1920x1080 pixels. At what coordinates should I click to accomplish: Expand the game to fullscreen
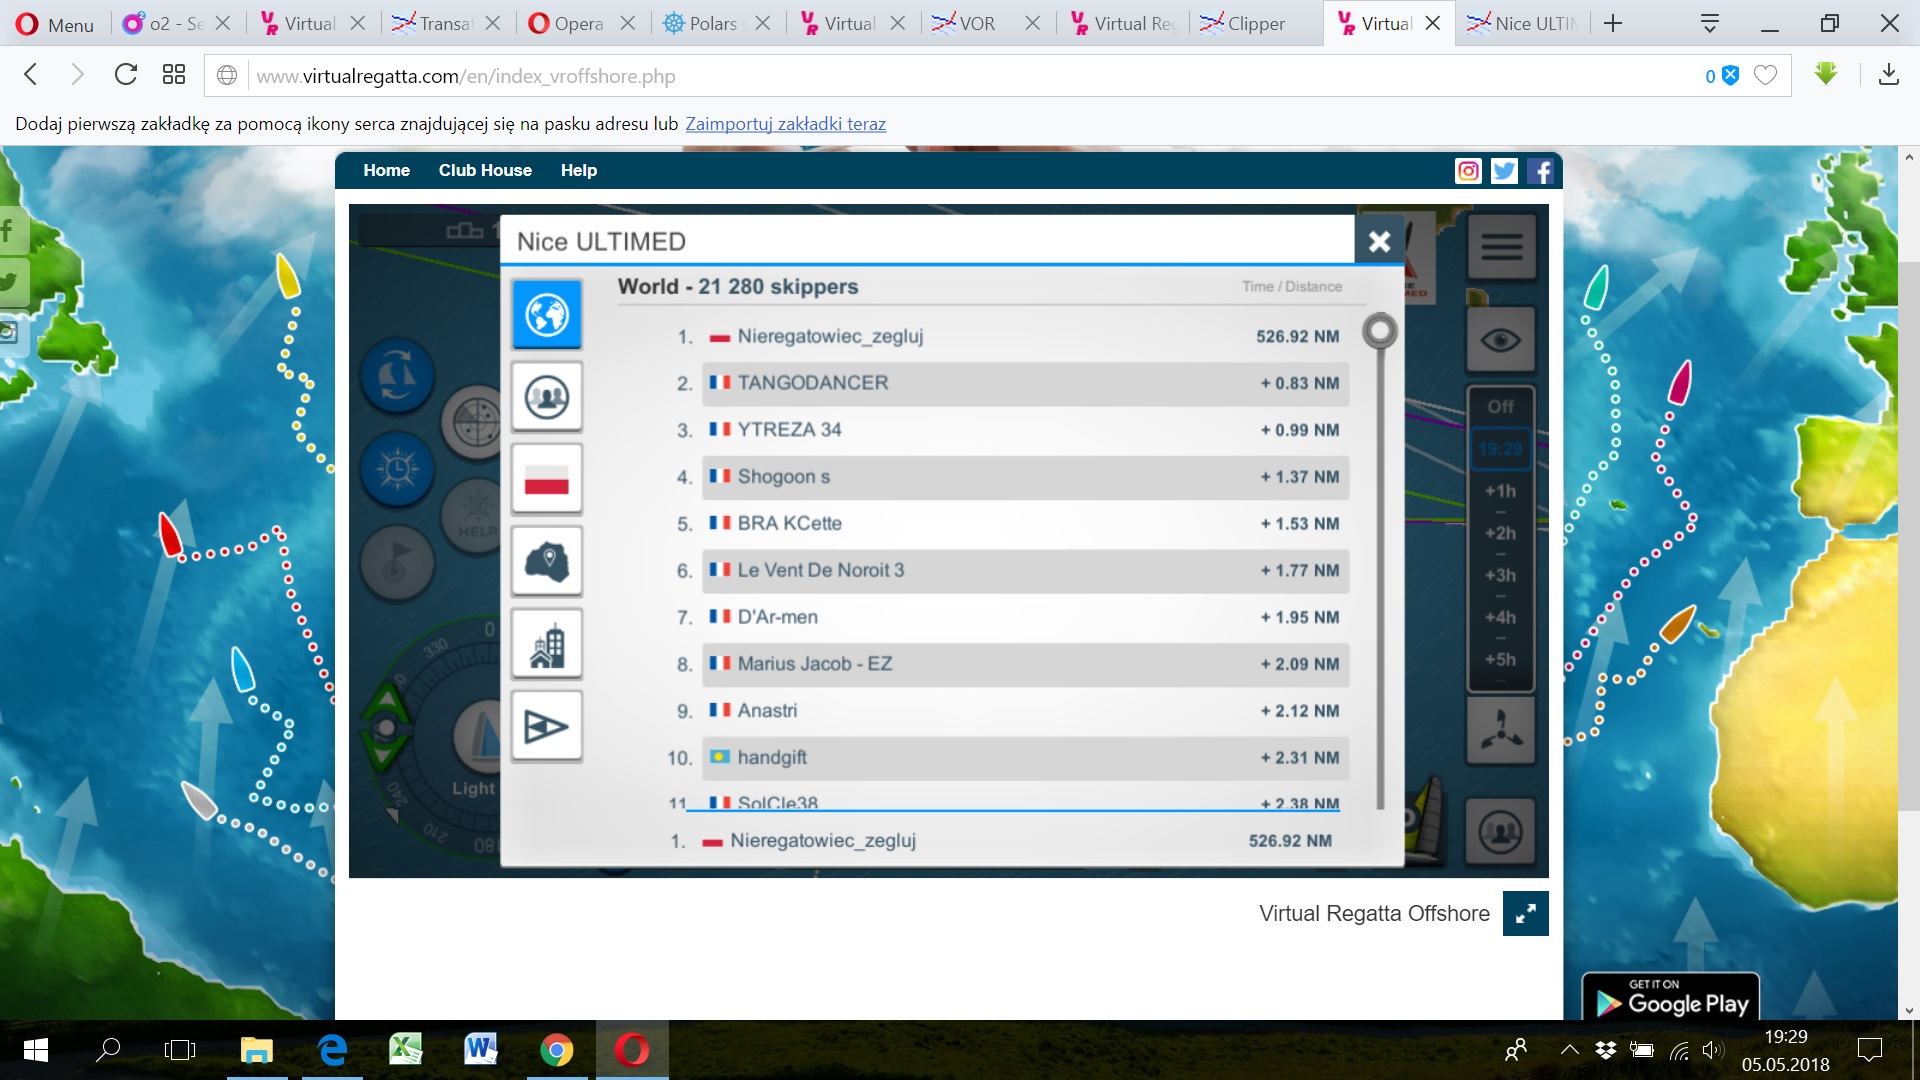click(x=1525, y=914)
